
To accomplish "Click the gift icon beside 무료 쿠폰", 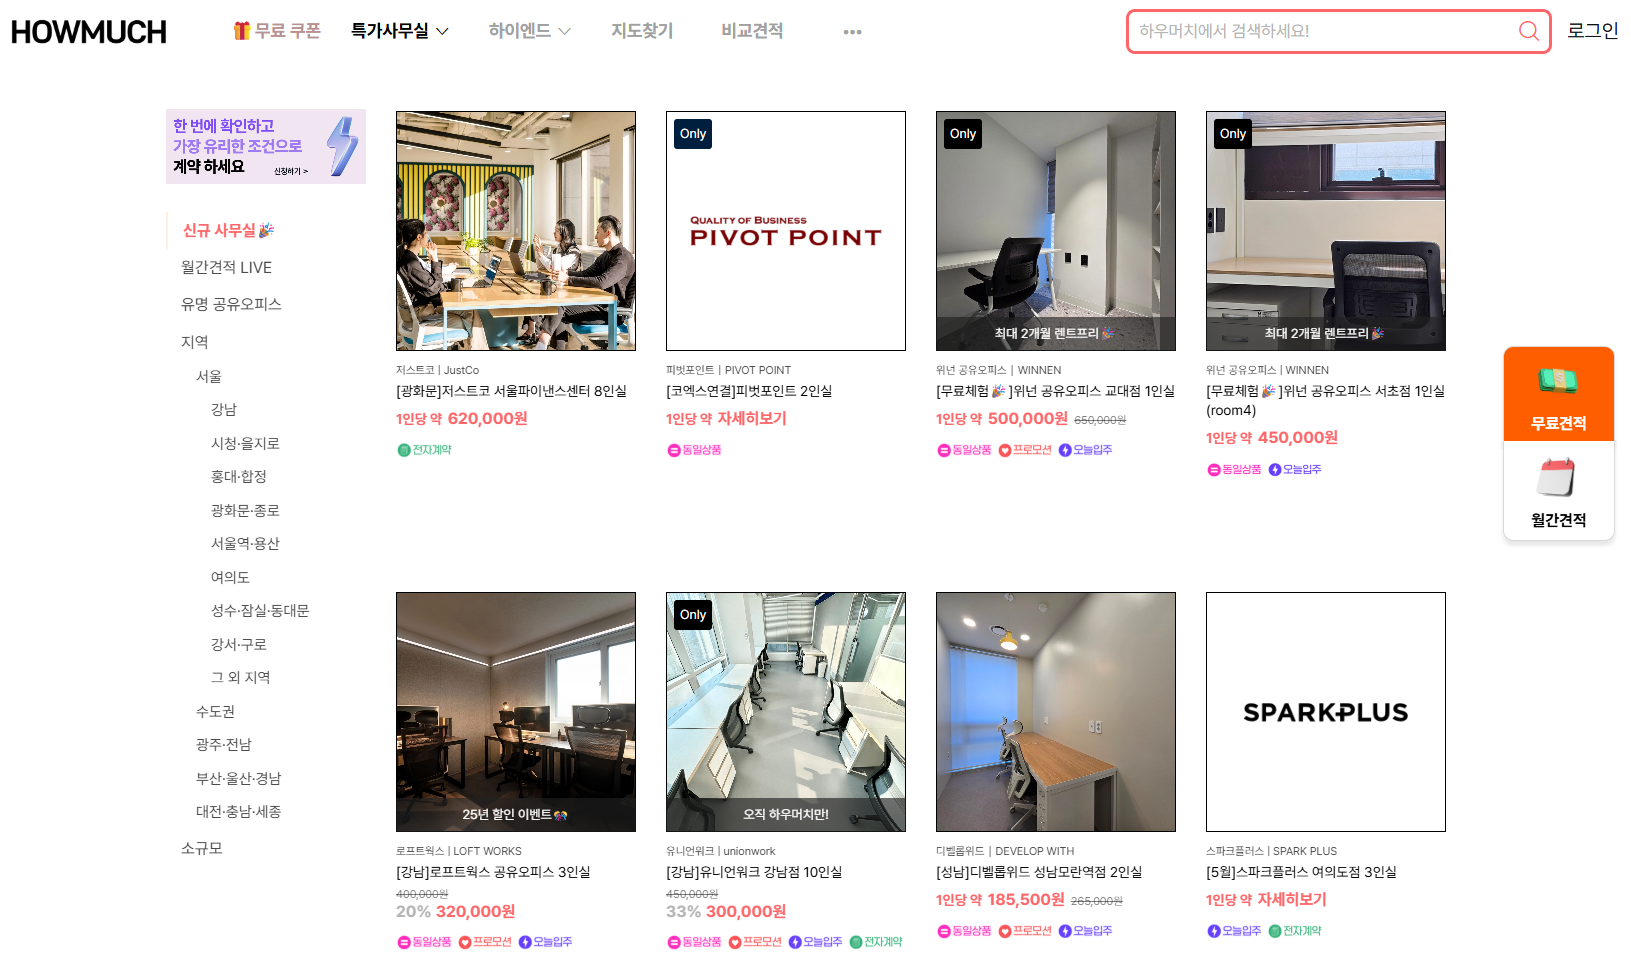I will point(241,31).
